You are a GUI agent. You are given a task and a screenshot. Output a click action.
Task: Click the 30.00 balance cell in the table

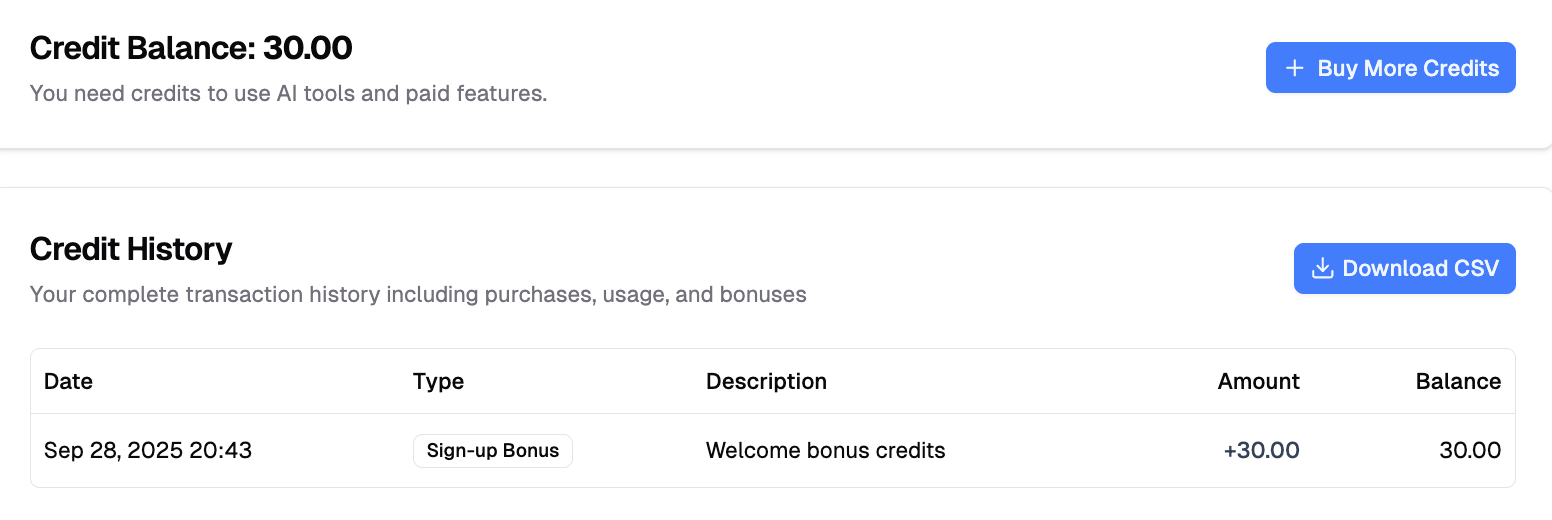pos(1470,451)
